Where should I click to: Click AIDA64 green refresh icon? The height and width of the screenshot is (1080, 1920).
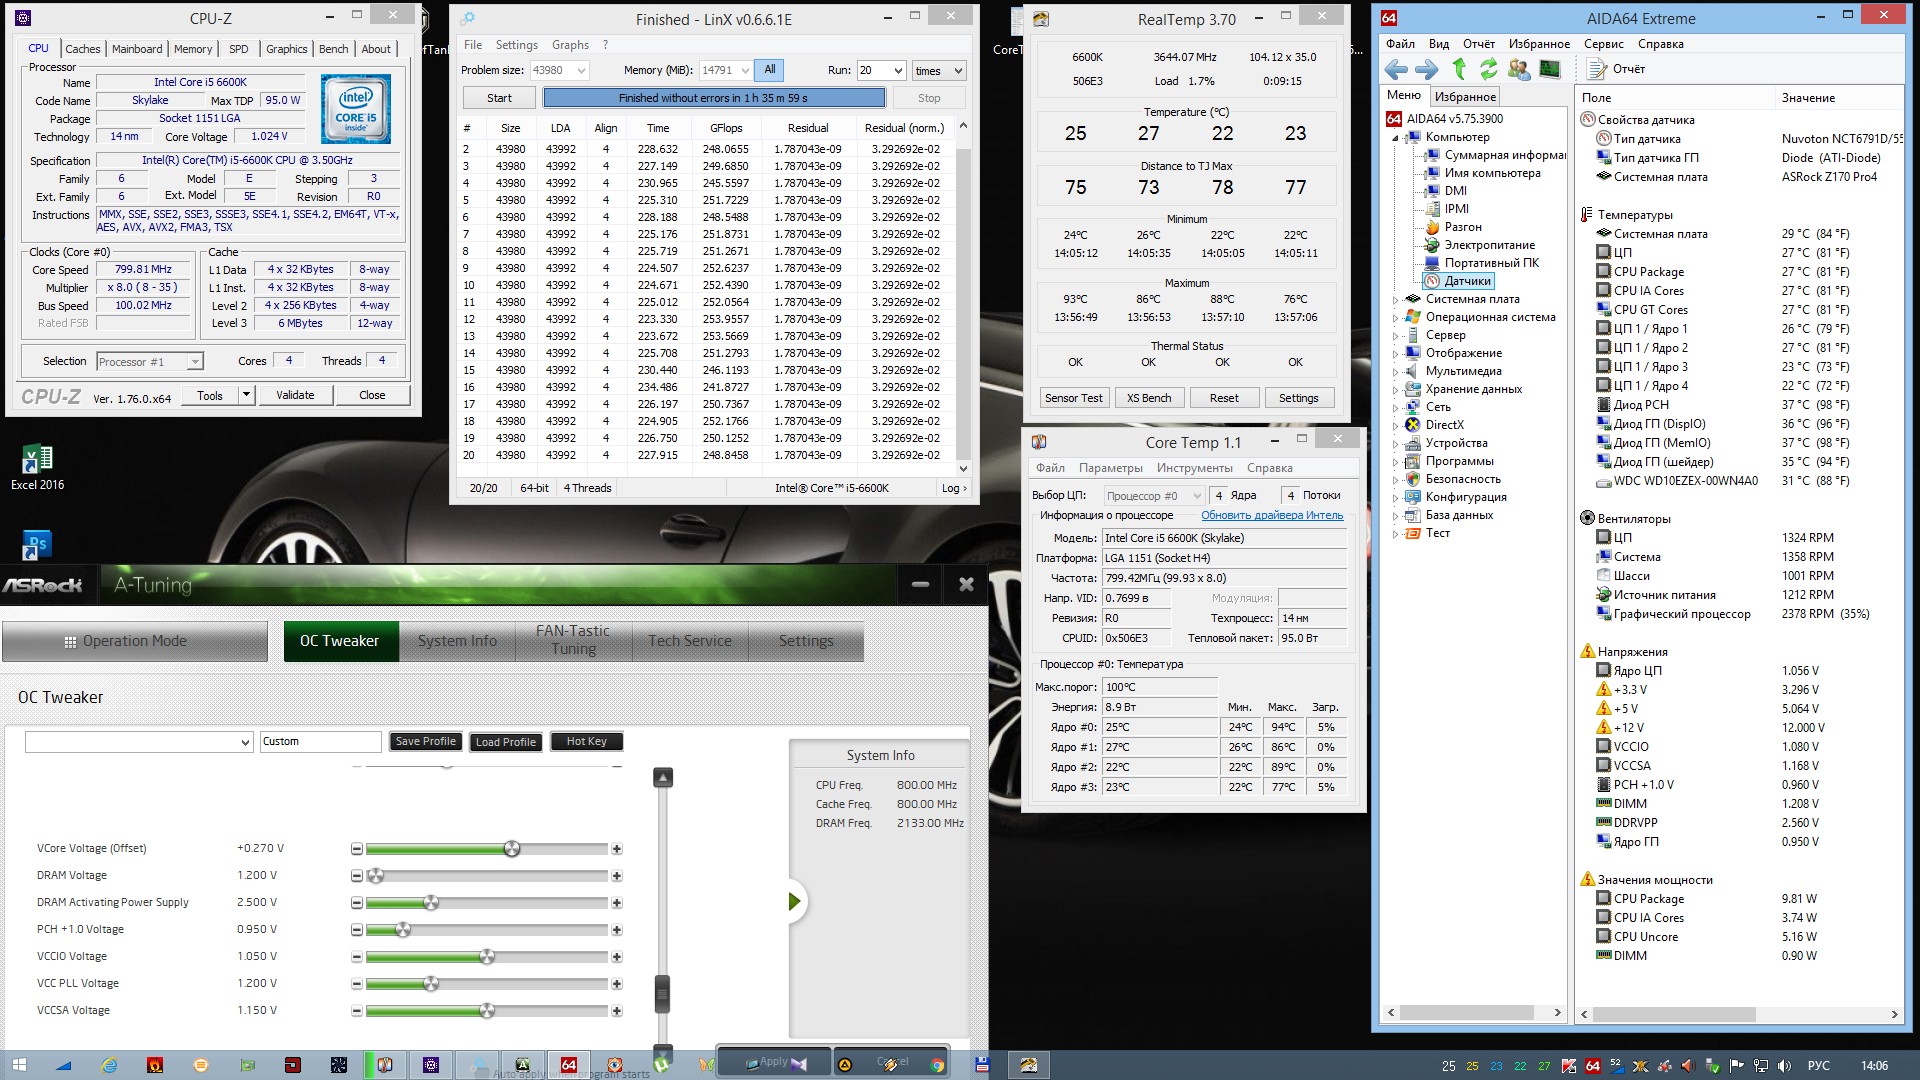pos(1489,69)
